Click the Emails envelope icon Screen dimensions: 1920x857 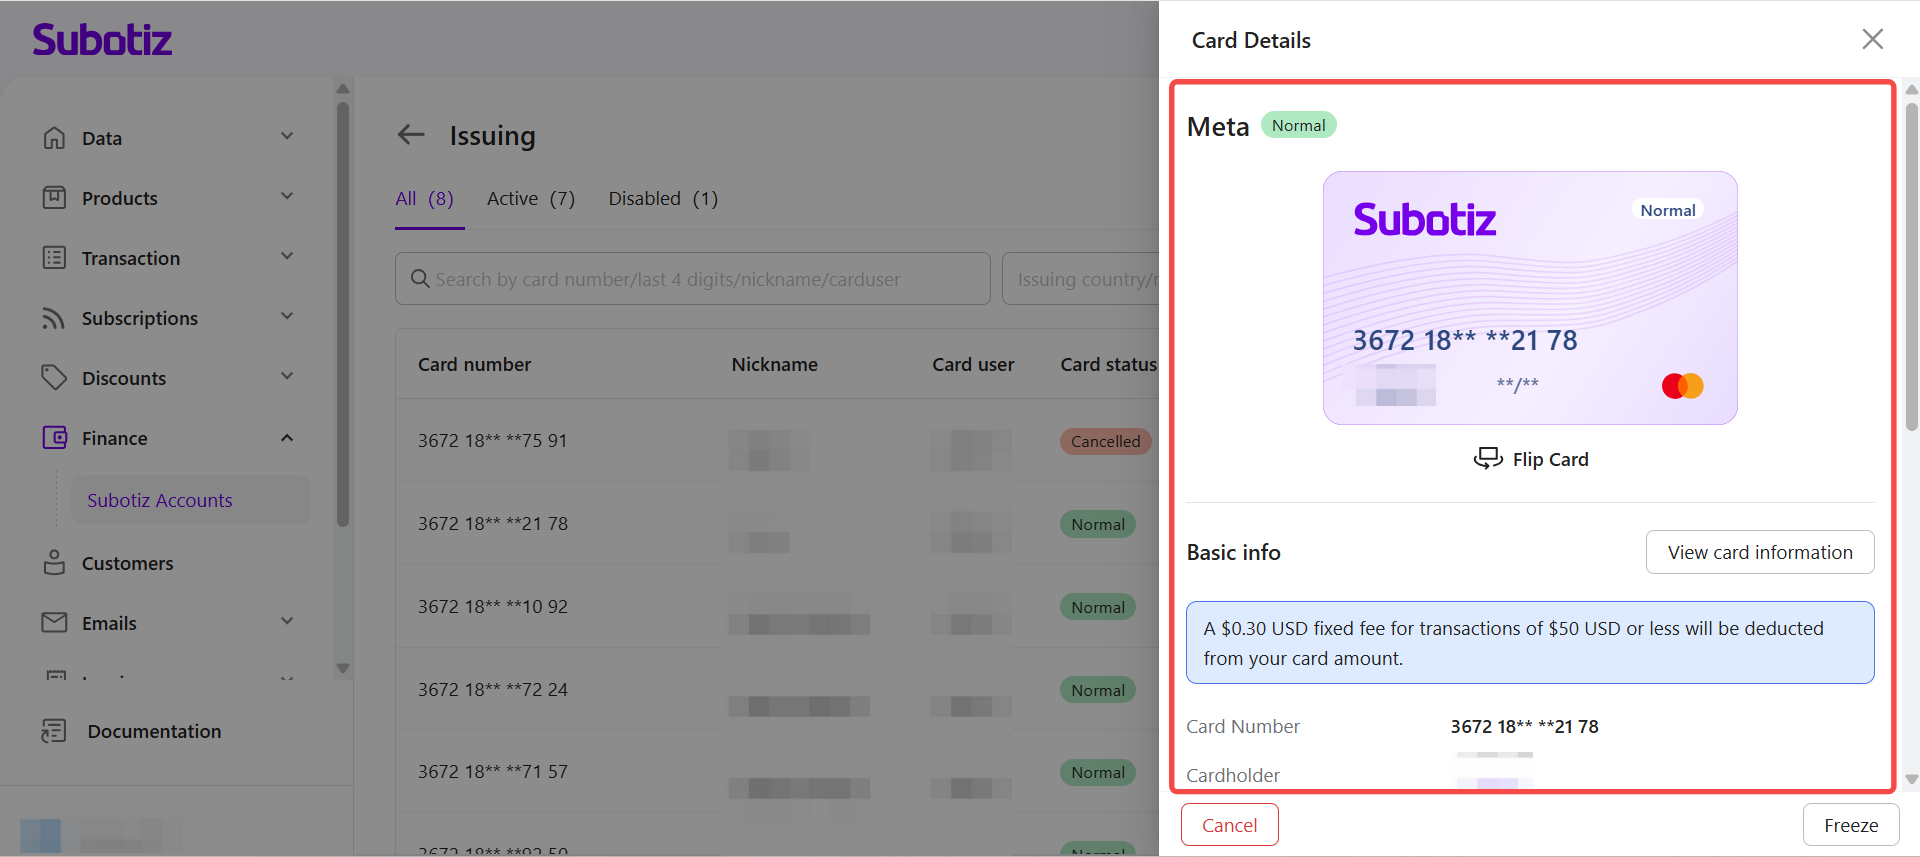(54, 623)
